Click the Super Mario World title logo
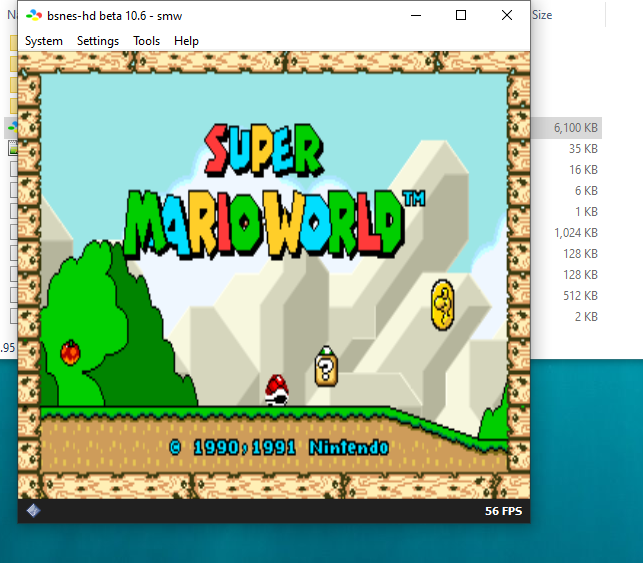Screen dimensions: 643x563 click(x=274, y=191)
